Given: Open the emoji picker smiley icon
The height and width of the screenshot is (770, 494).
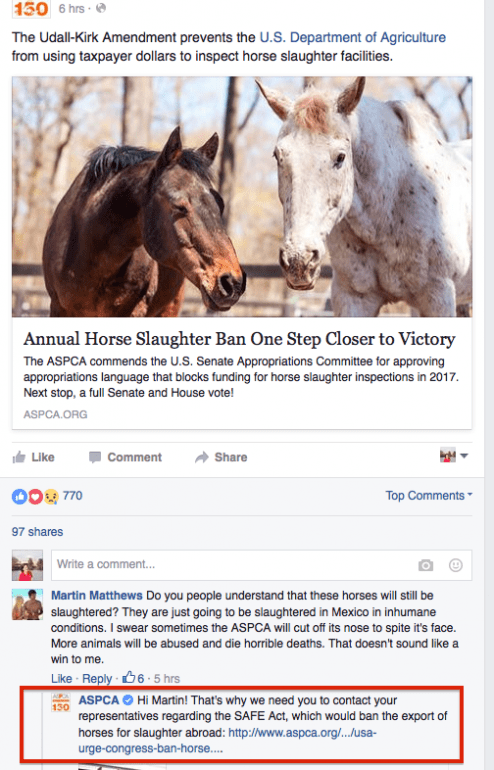Looking at the screenshot, I should point(456,565).
